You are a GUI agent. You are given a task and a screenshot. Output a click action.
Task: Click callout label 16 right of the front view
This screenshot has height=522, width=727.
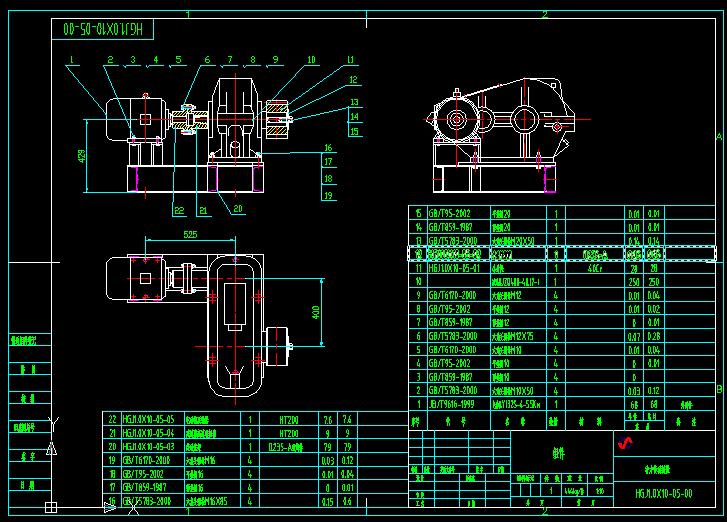(328, 147)
